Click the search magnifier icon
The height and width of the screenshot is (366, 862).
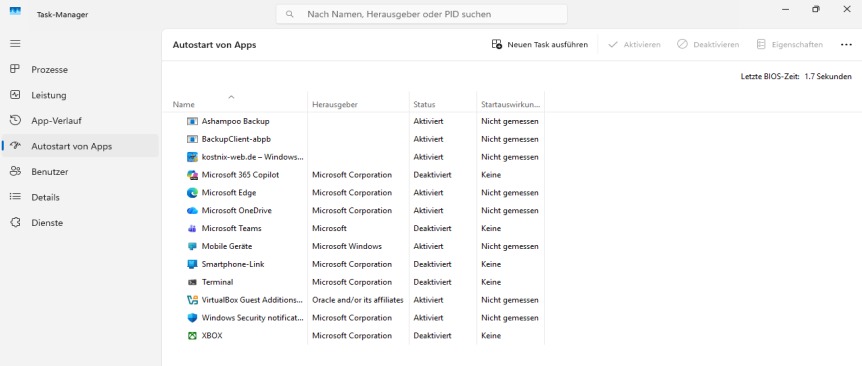click(290, 14)
